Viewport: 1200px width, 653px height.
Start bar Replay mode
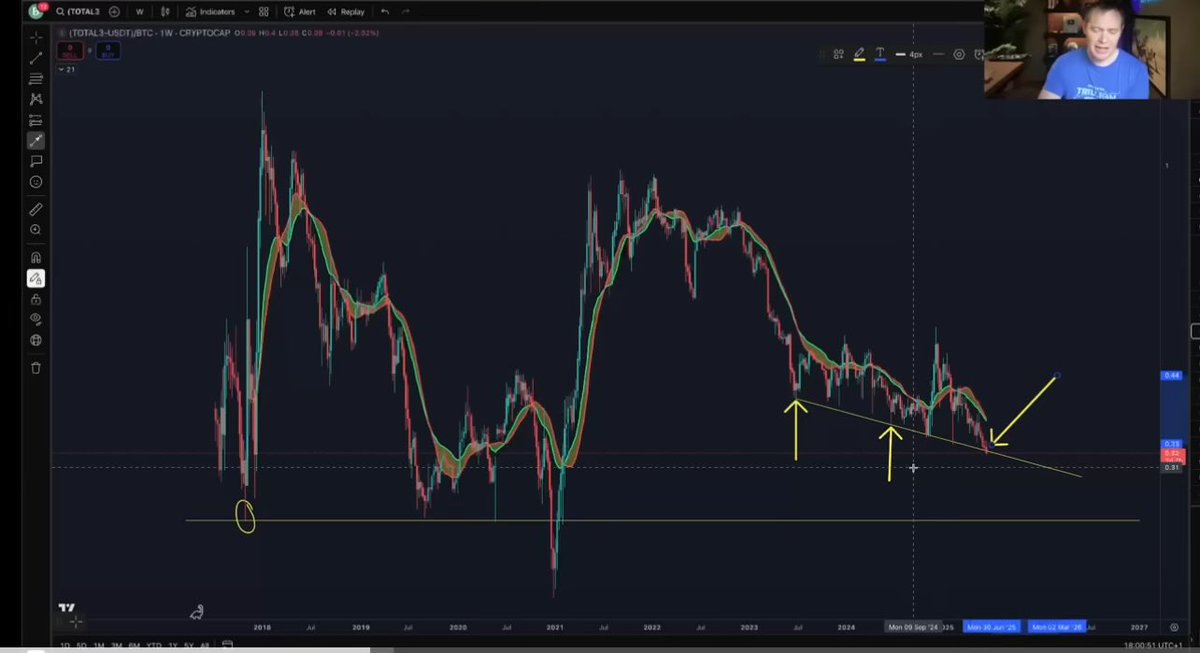pyautogui.click(x=346, y=12)
